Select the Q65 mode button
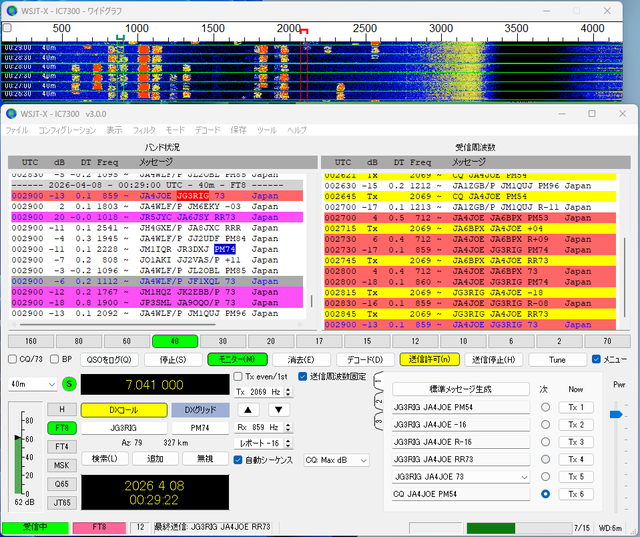 (x=62, y=484)
